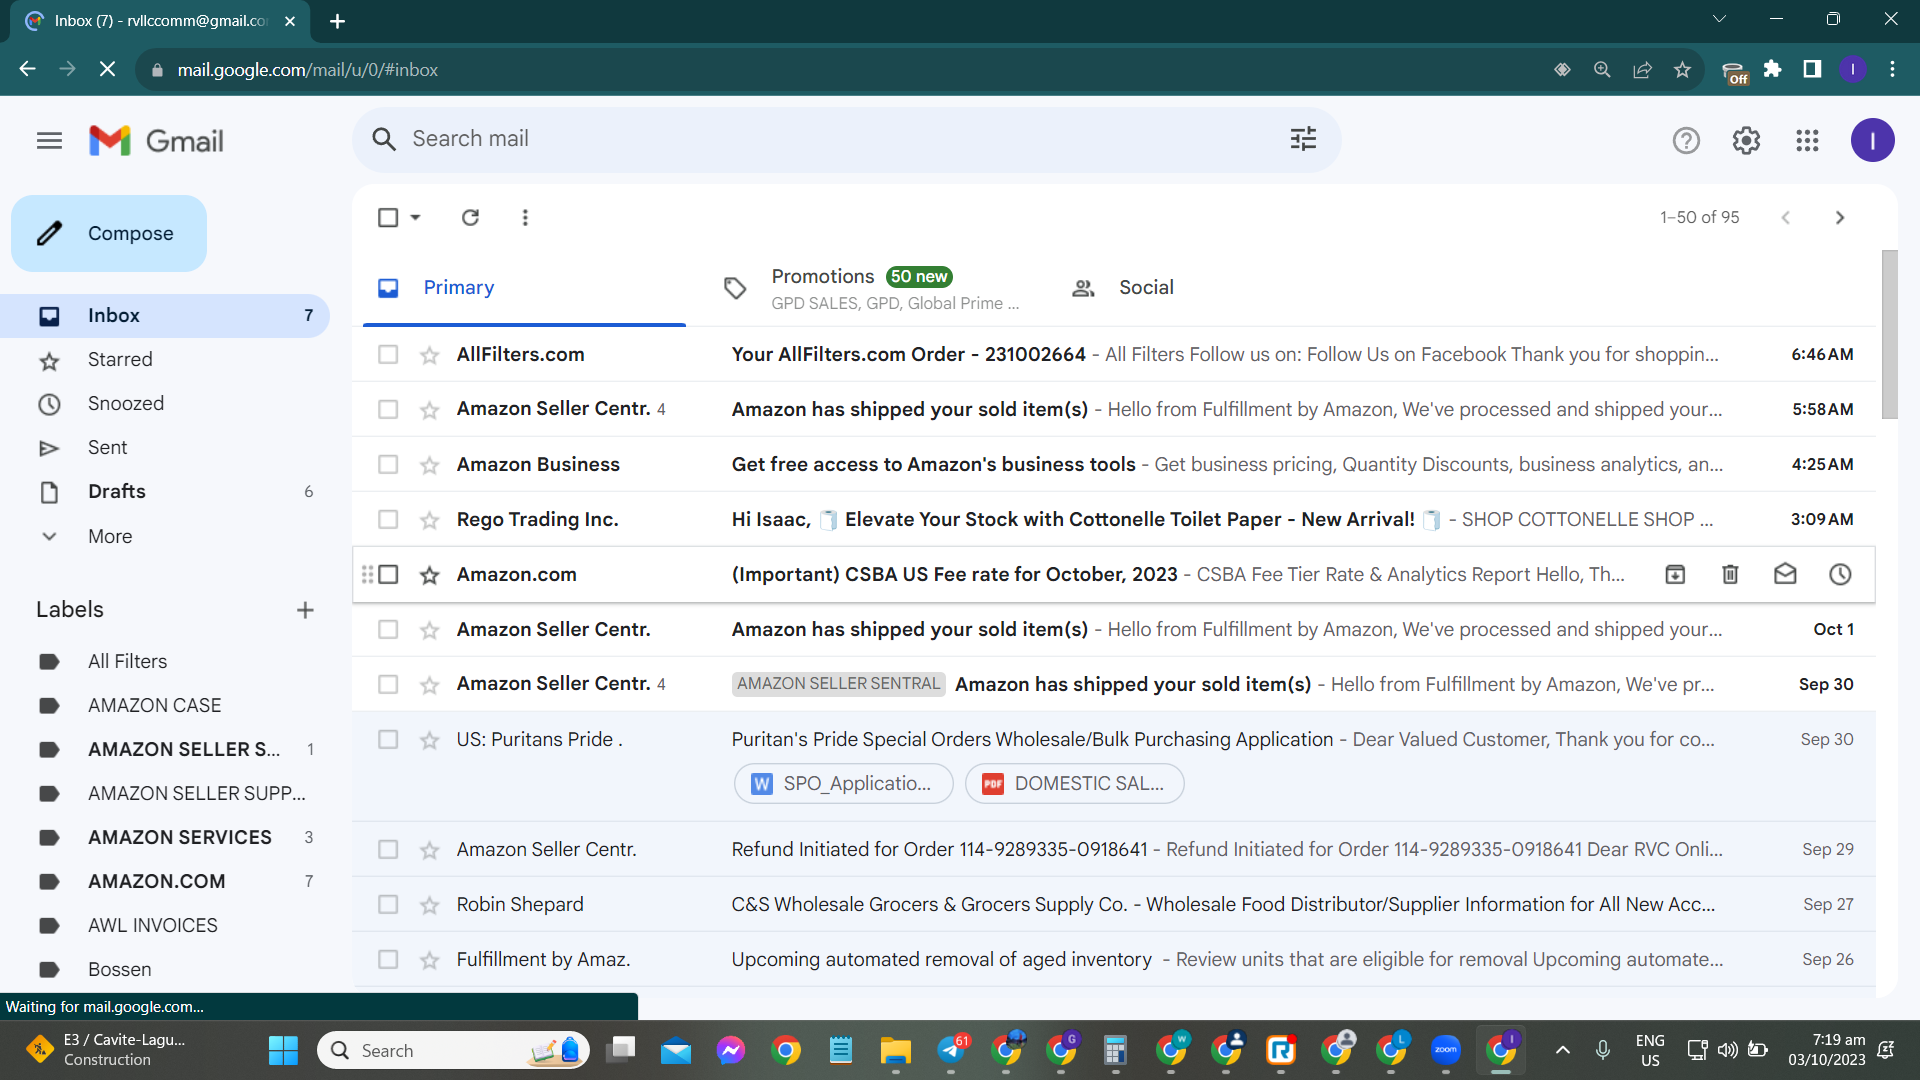Open the DOMESTIC SAL... PDF attachment
Screen dimensions: 1920x1080
coord(1074,784)
